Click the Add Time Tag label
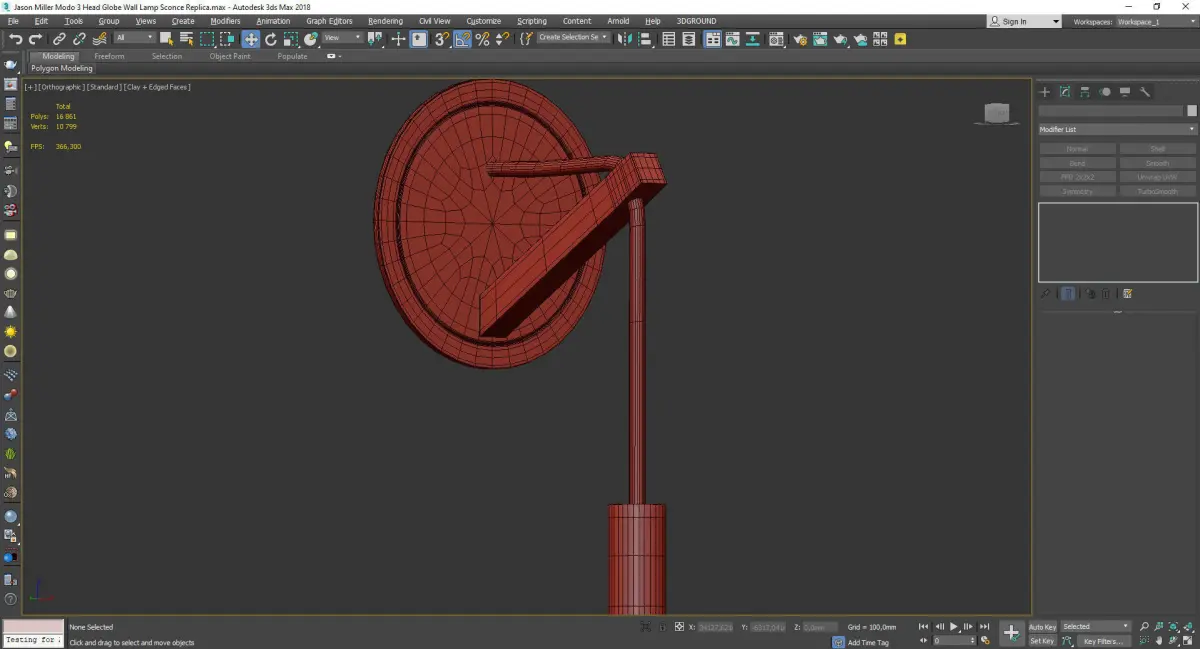Screen dimensions: 1200x649 coord(868,642)
